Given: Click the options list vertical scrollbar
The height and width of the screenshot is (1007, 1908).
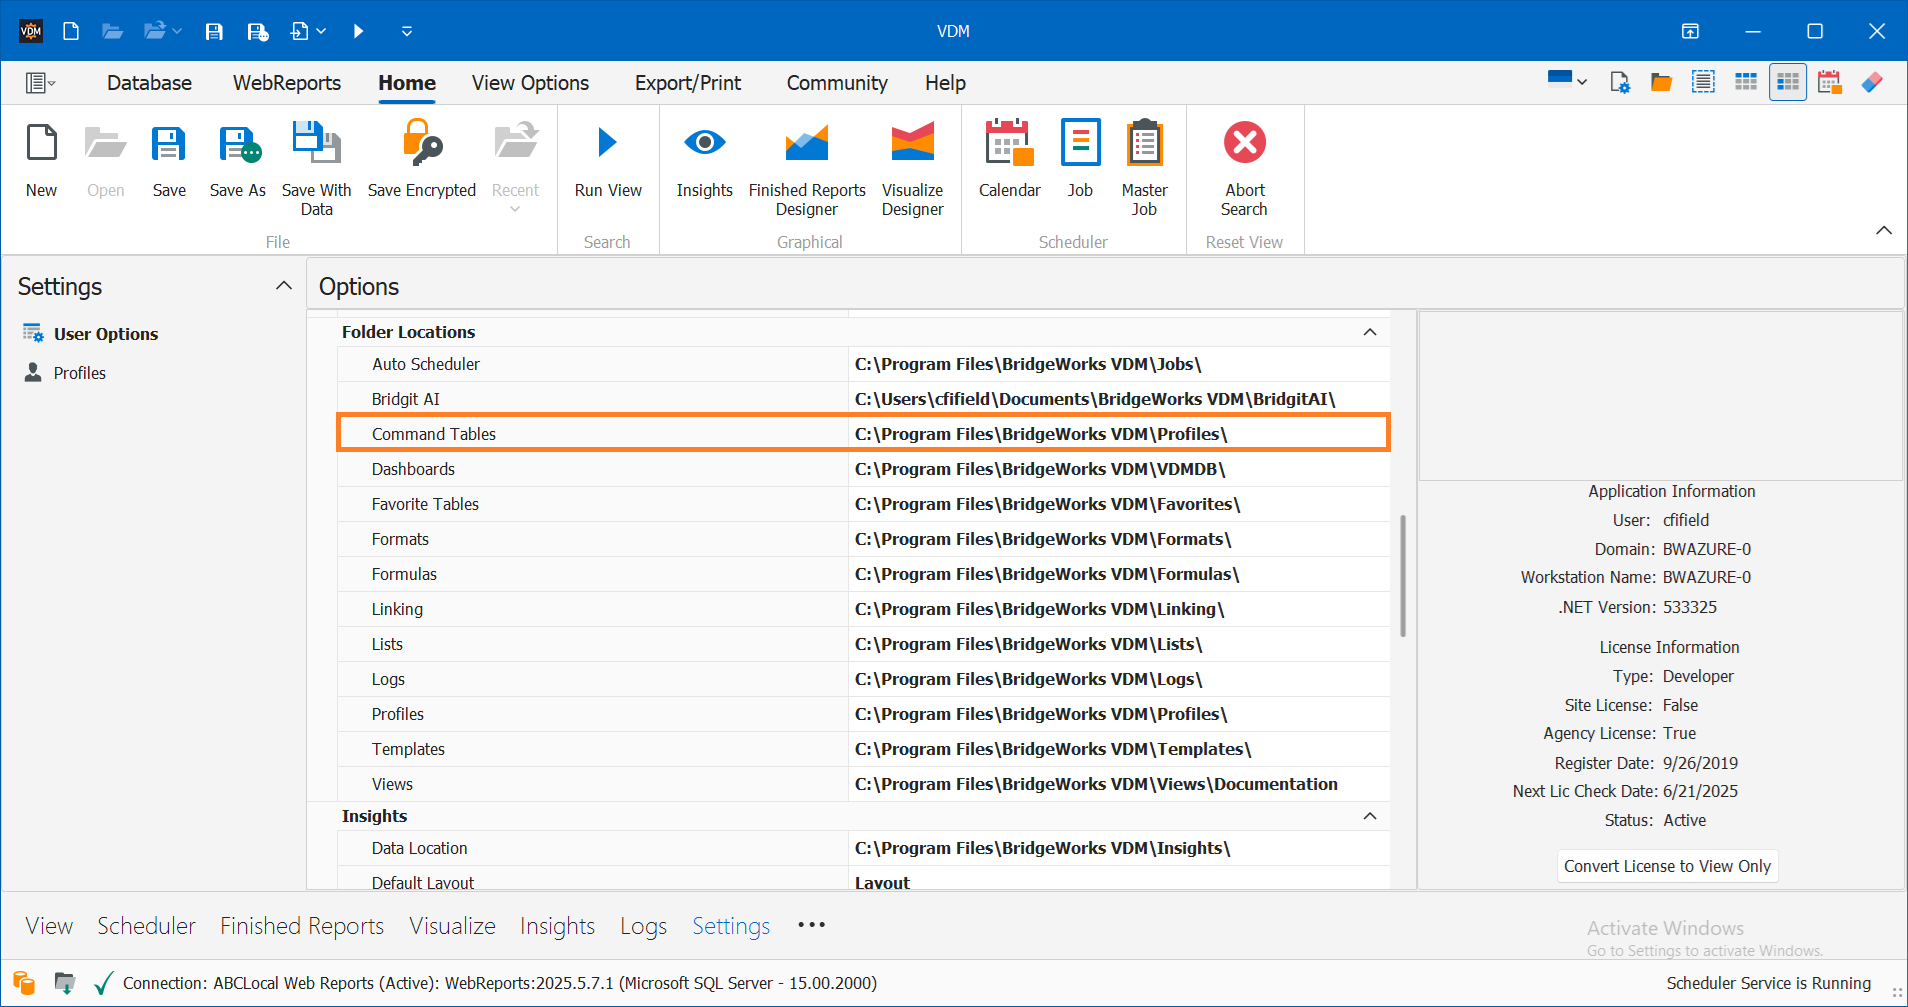Looking at the screenshot, I should coord(1403,576).
